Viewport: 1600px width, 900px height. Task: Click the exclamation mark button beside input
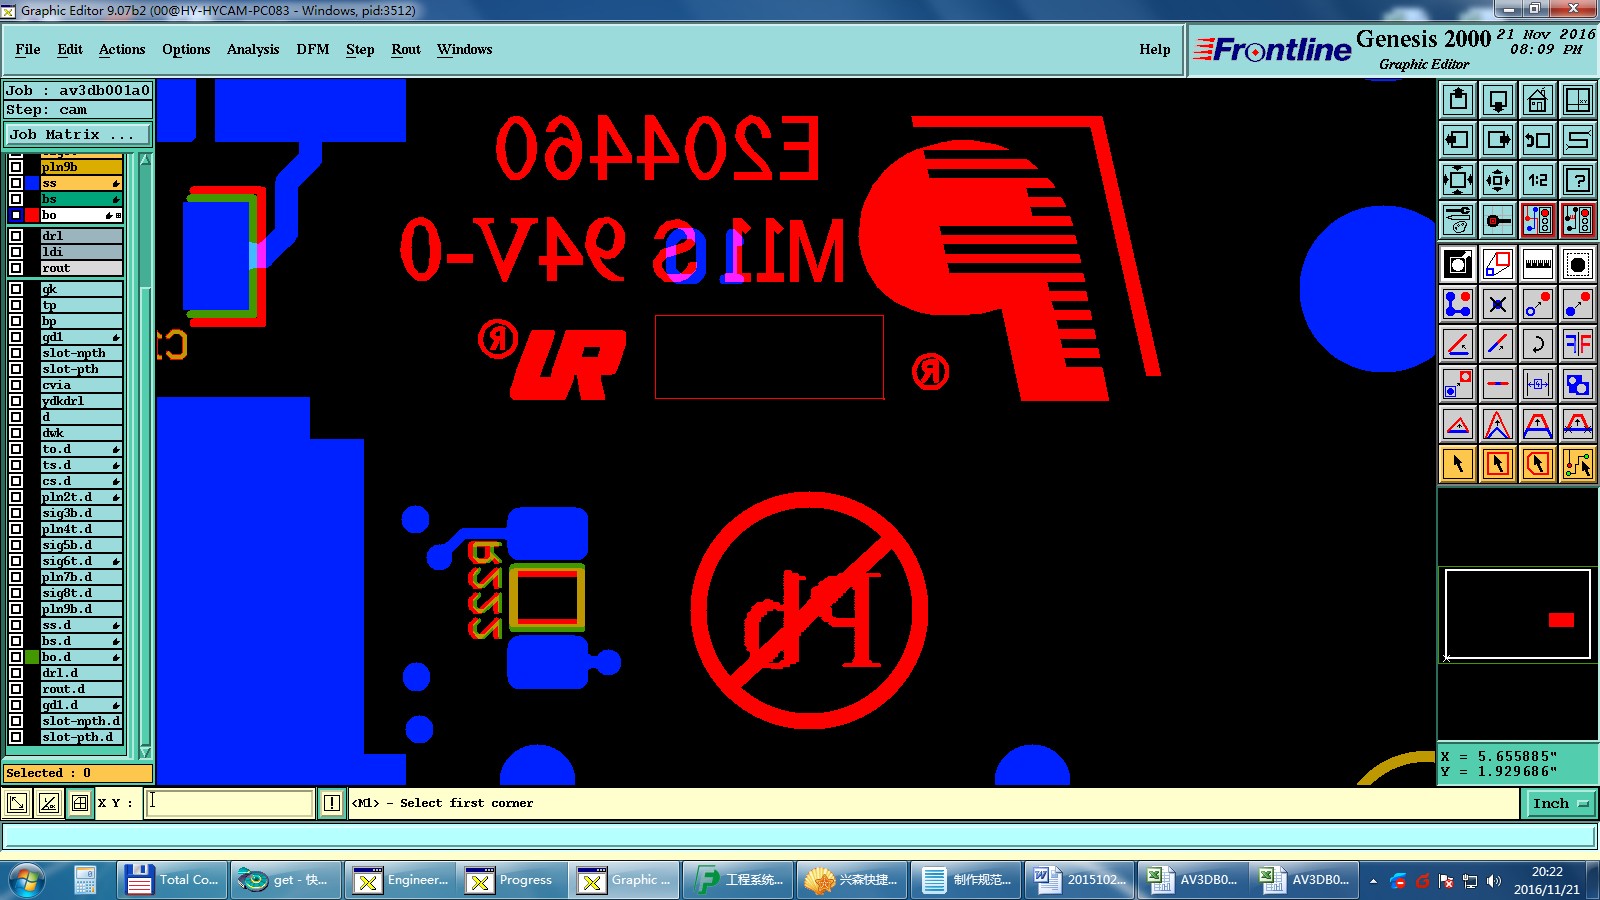point(332,803)
